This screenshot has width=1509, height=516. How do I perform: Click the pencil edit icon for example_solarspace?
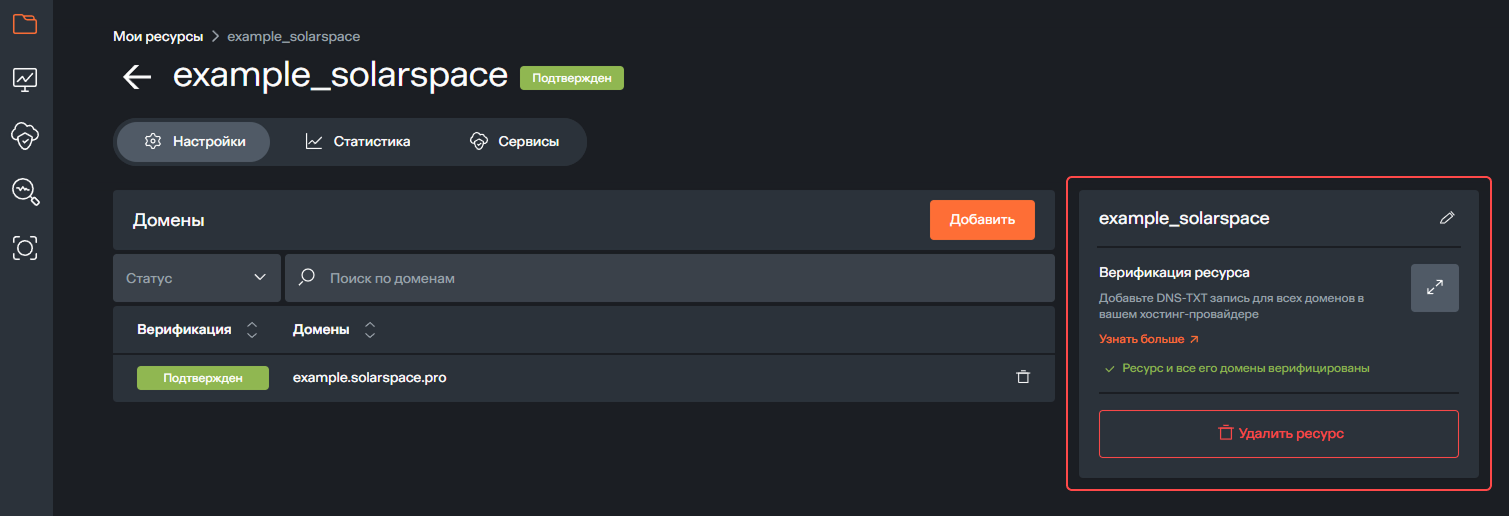(1446, 218)
